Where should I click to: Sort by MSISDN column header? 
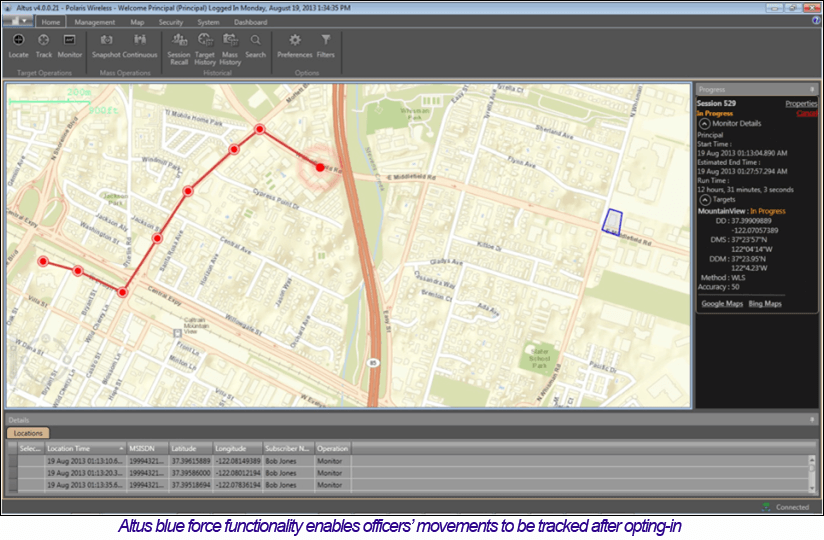(148, 449)
